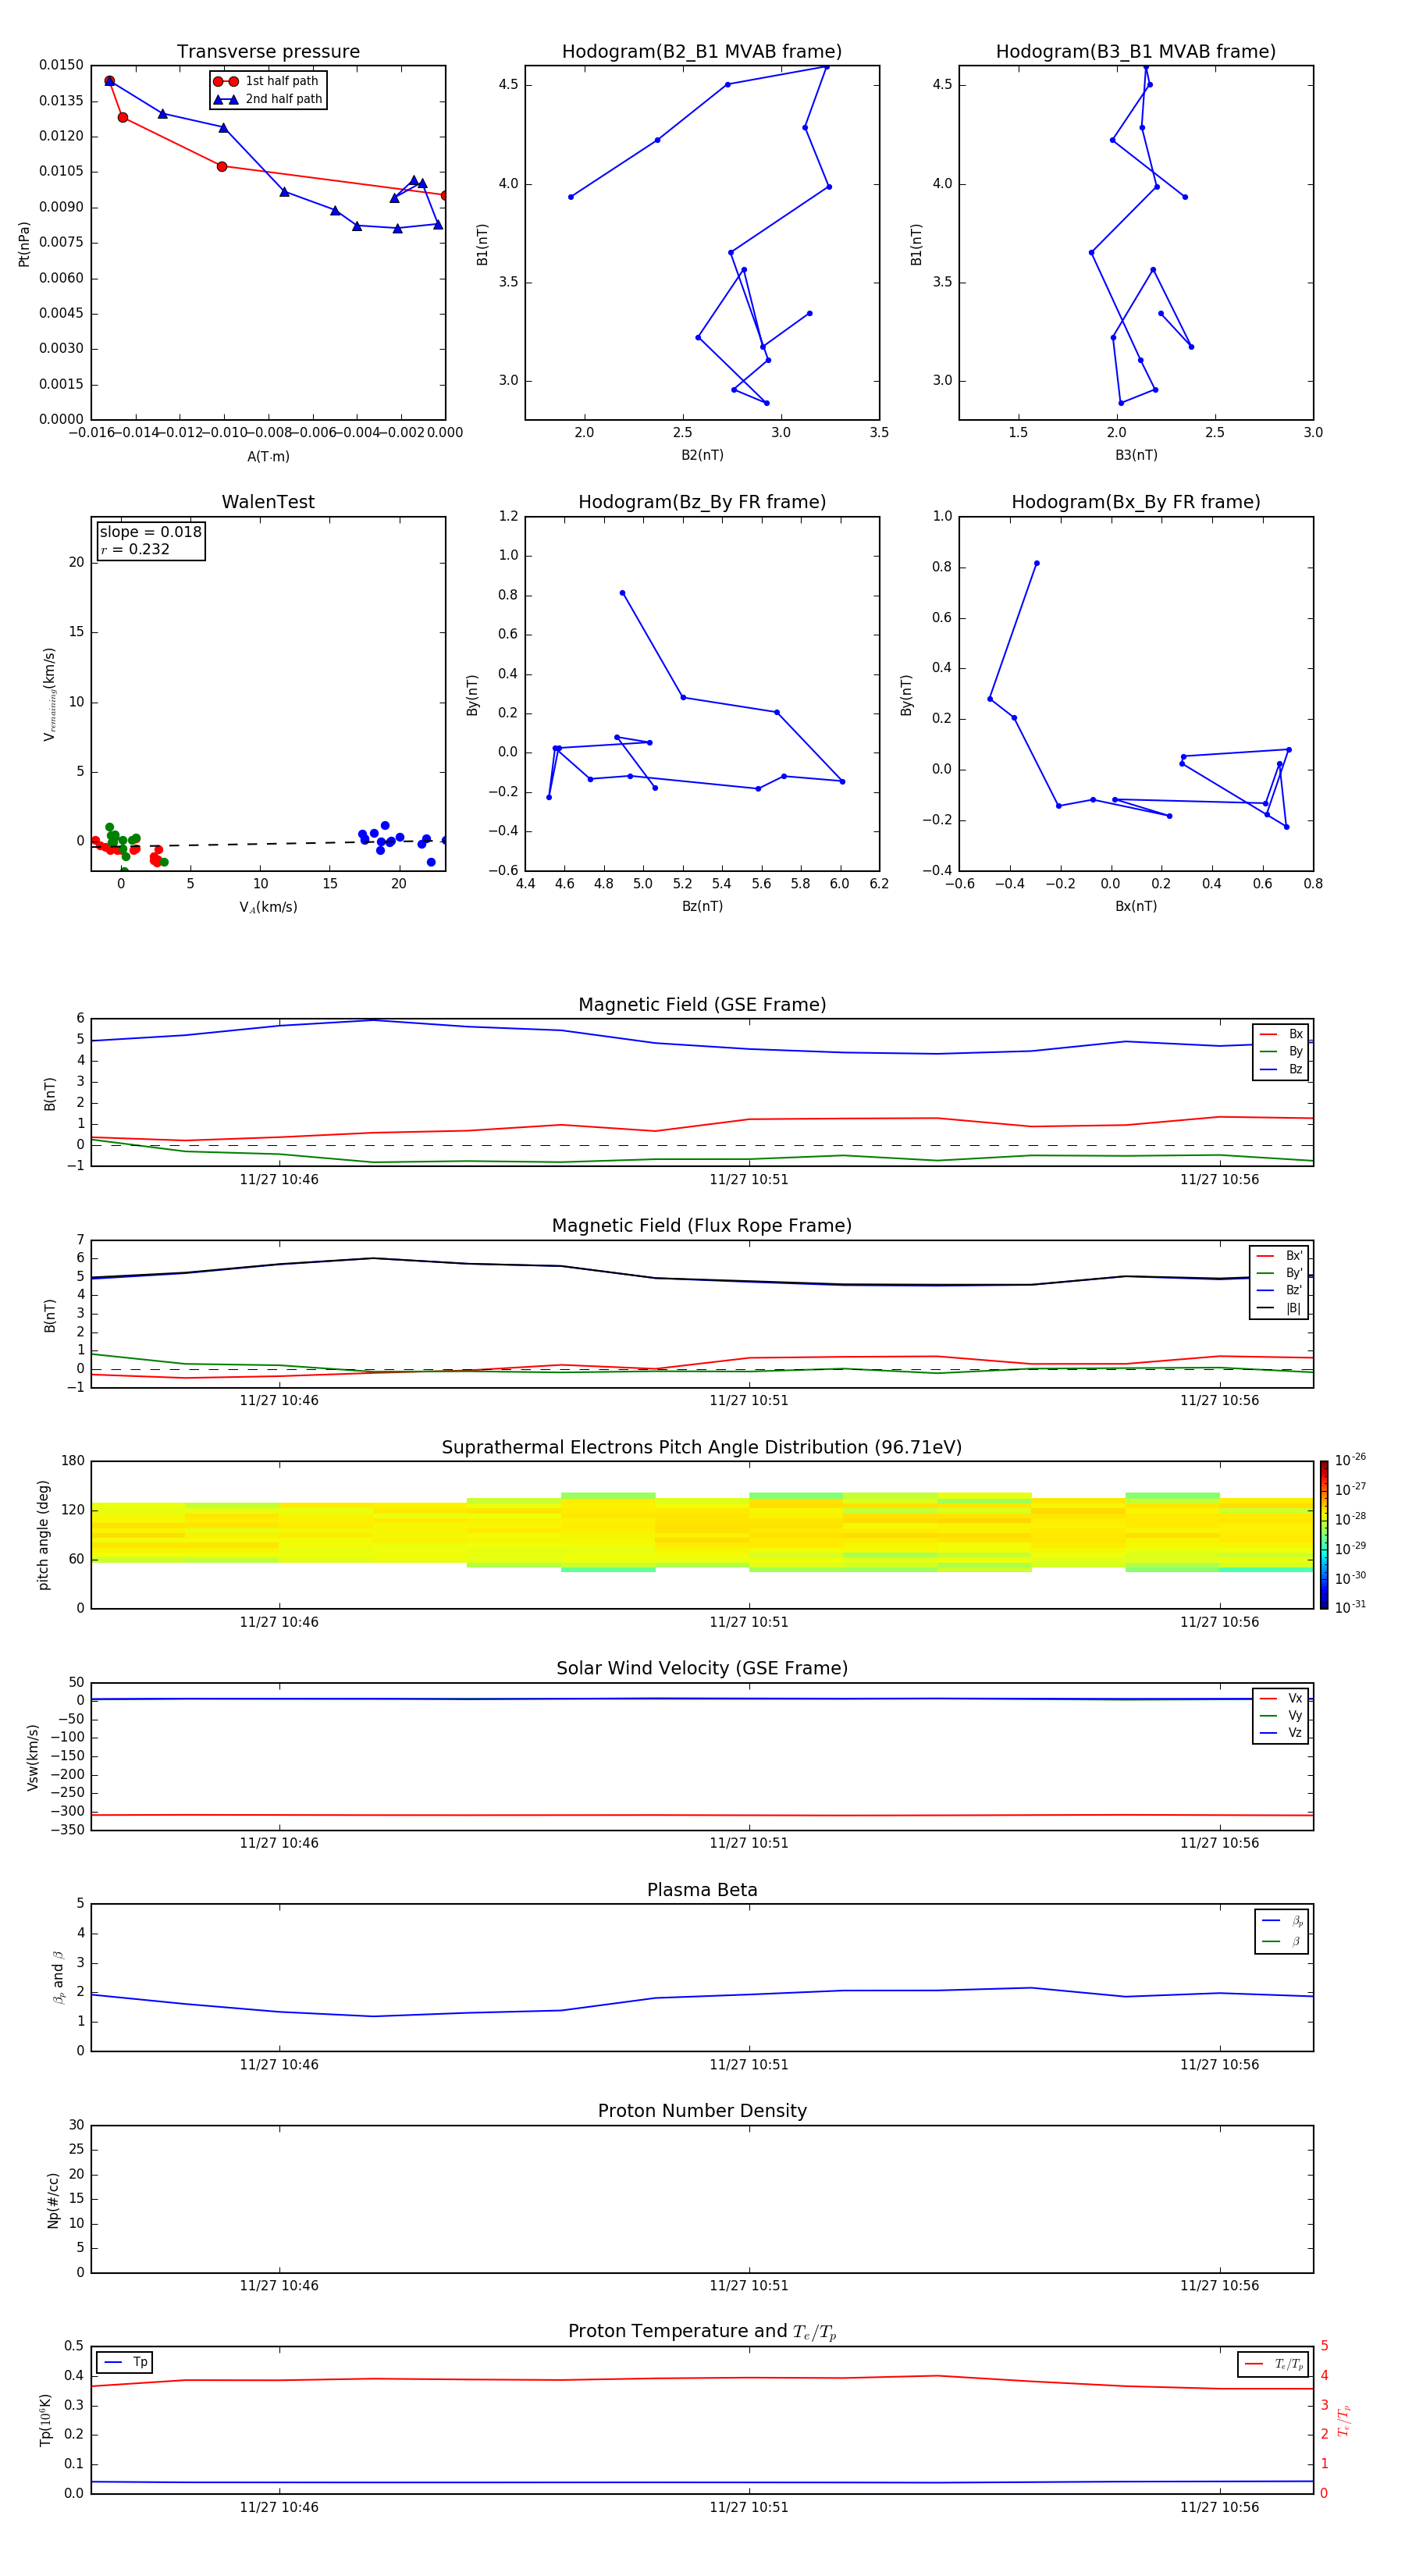Select the 'Tp' legend entry in the temperature panel
The height and width of the screenshot is (2576, 1405).
125,2362
